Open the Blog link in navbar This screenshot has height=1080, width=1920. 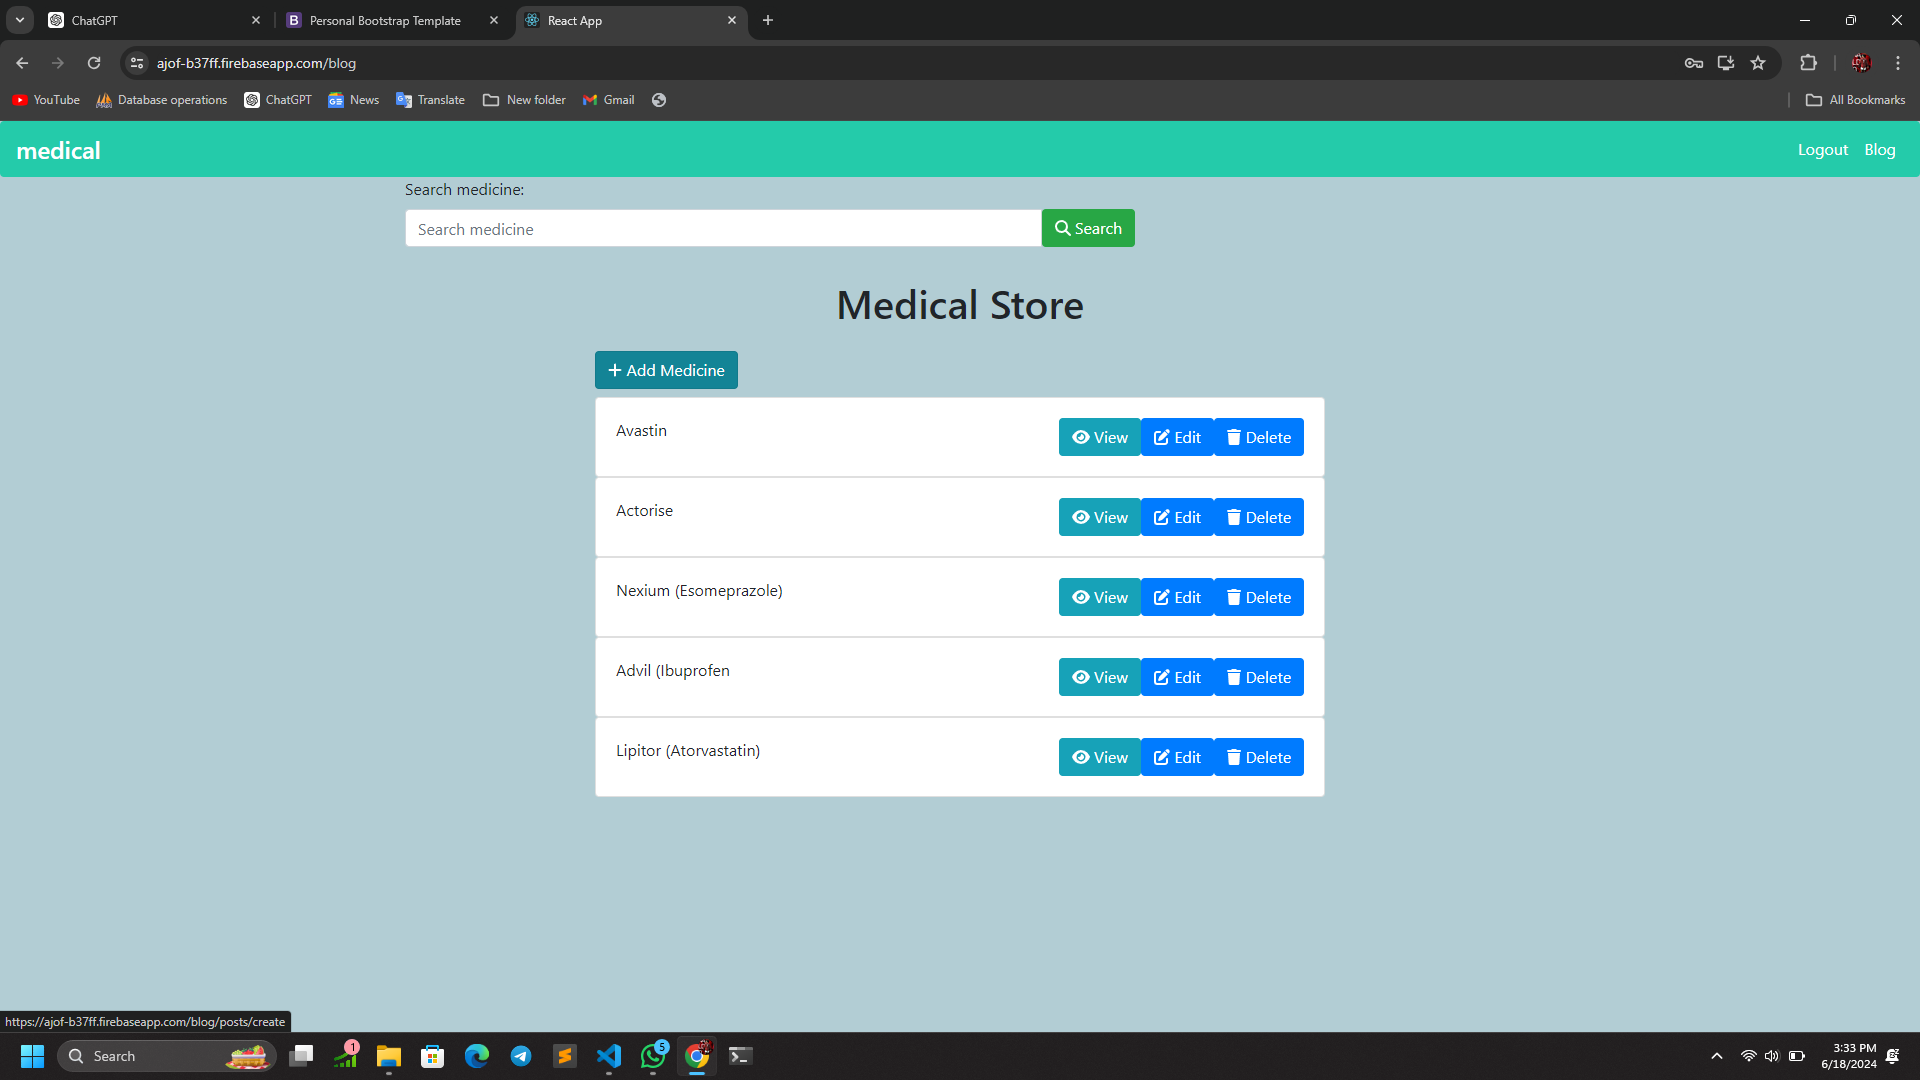click(x=1879, y=150)
